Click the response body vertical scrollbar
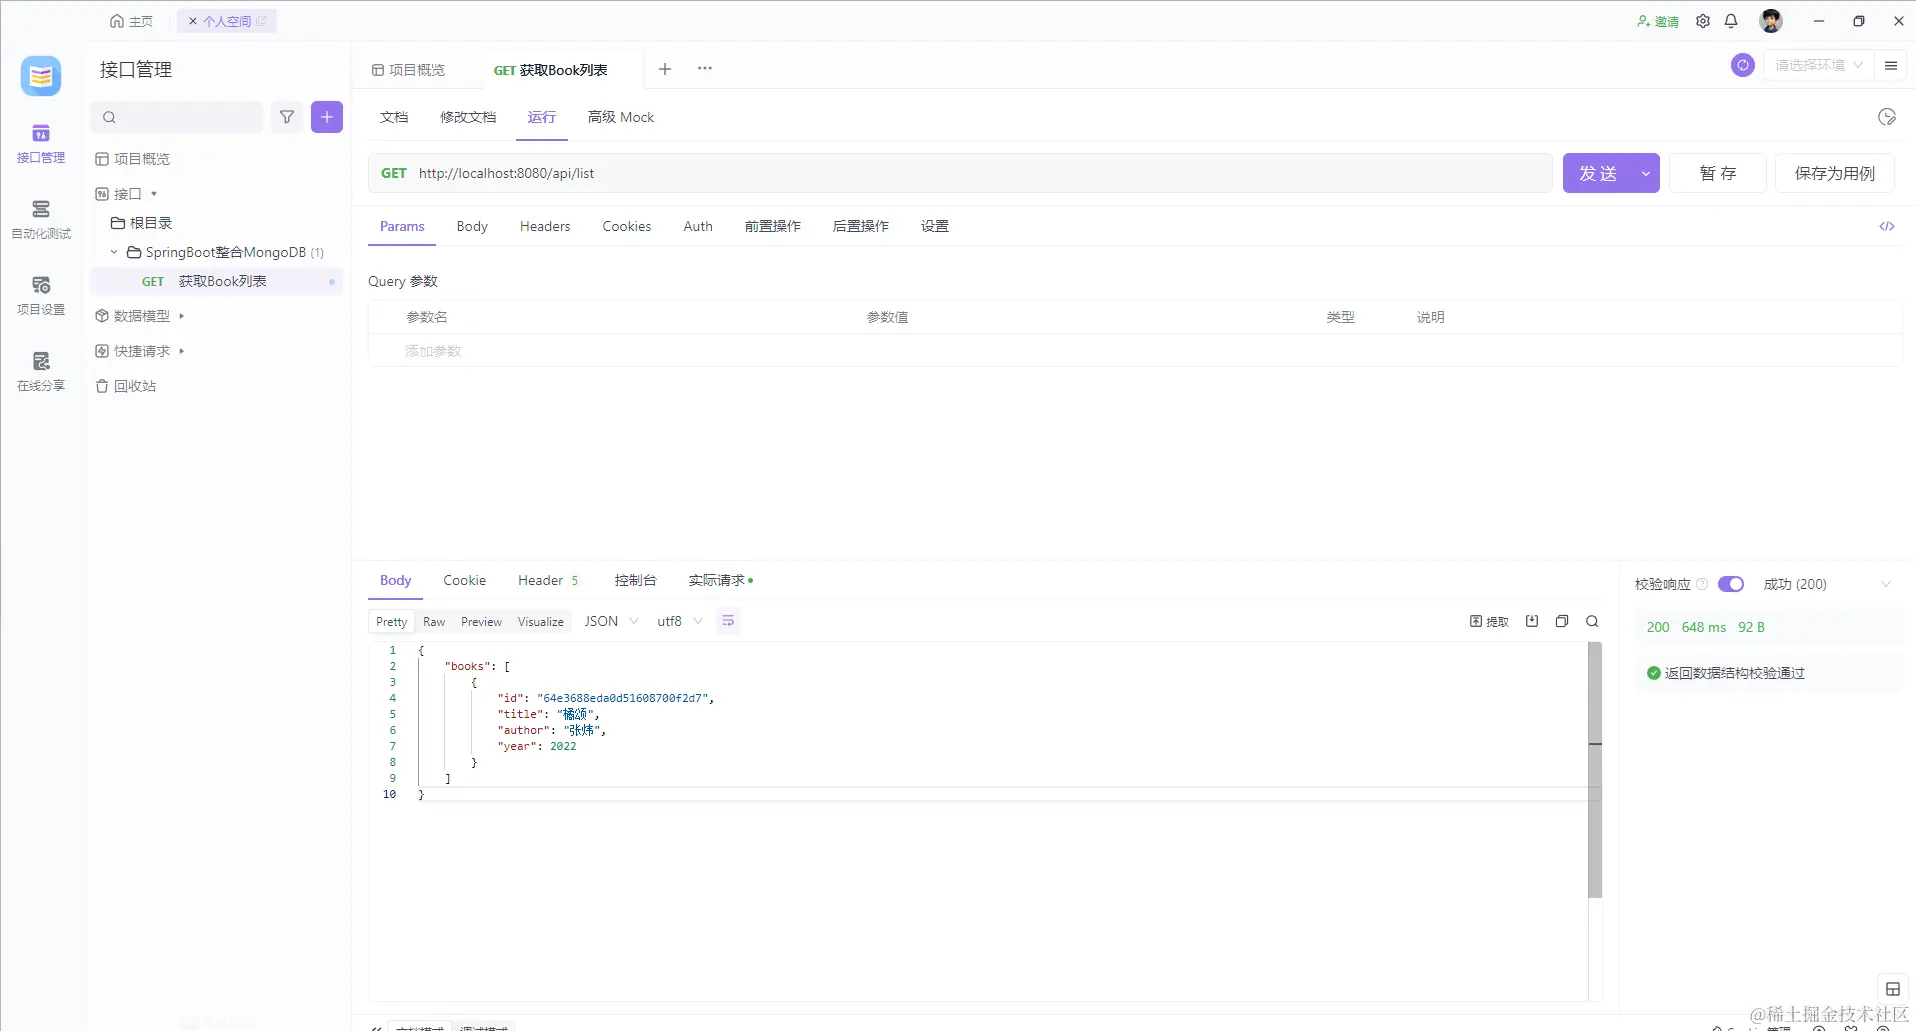Image resolution: width=1916 pixels, height=1031 pixels. coord(1595,770)
